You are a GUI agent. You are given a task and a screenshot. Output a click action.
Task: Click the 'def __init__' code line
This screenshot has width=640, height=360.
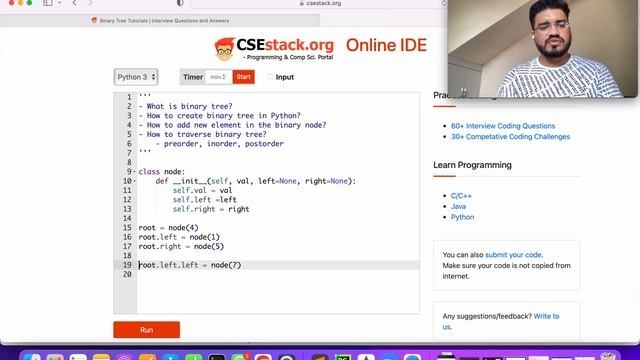(256, 181)
